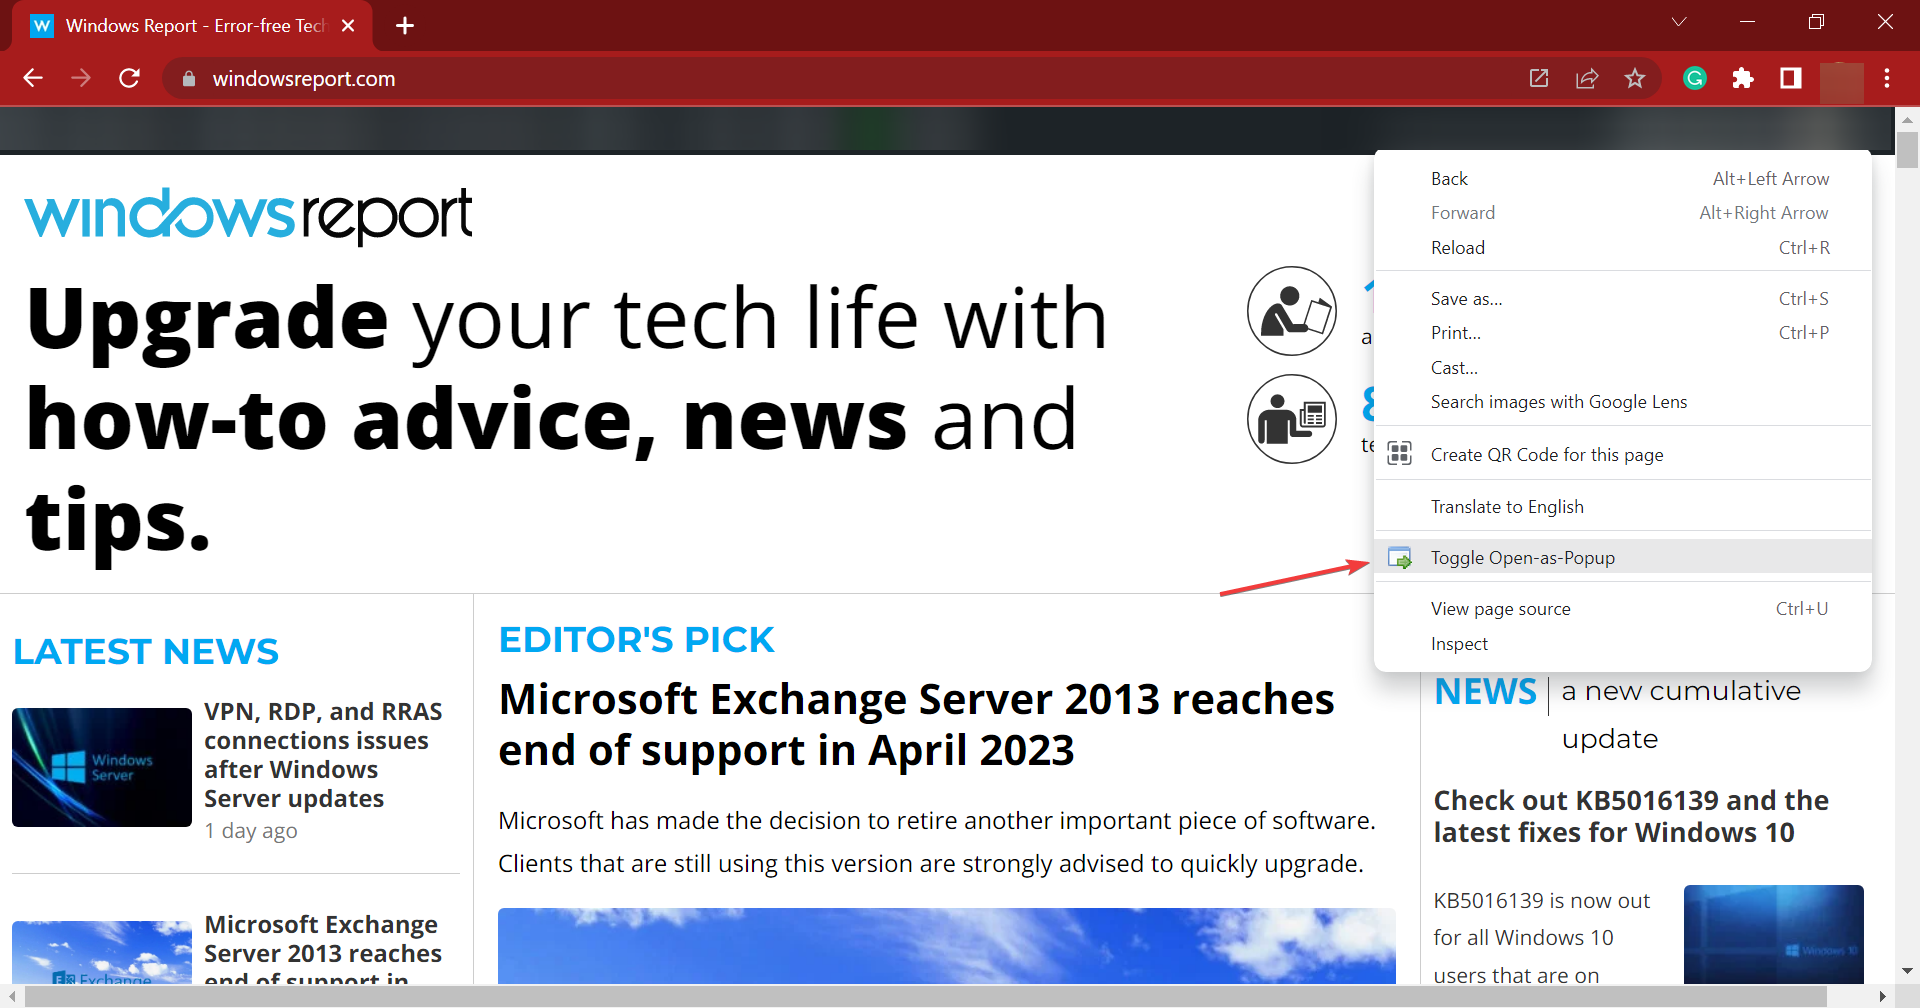Viewport: 1920px width, 1008px height.
Task: Choose Translate to English
Action: coord(1623,507)
